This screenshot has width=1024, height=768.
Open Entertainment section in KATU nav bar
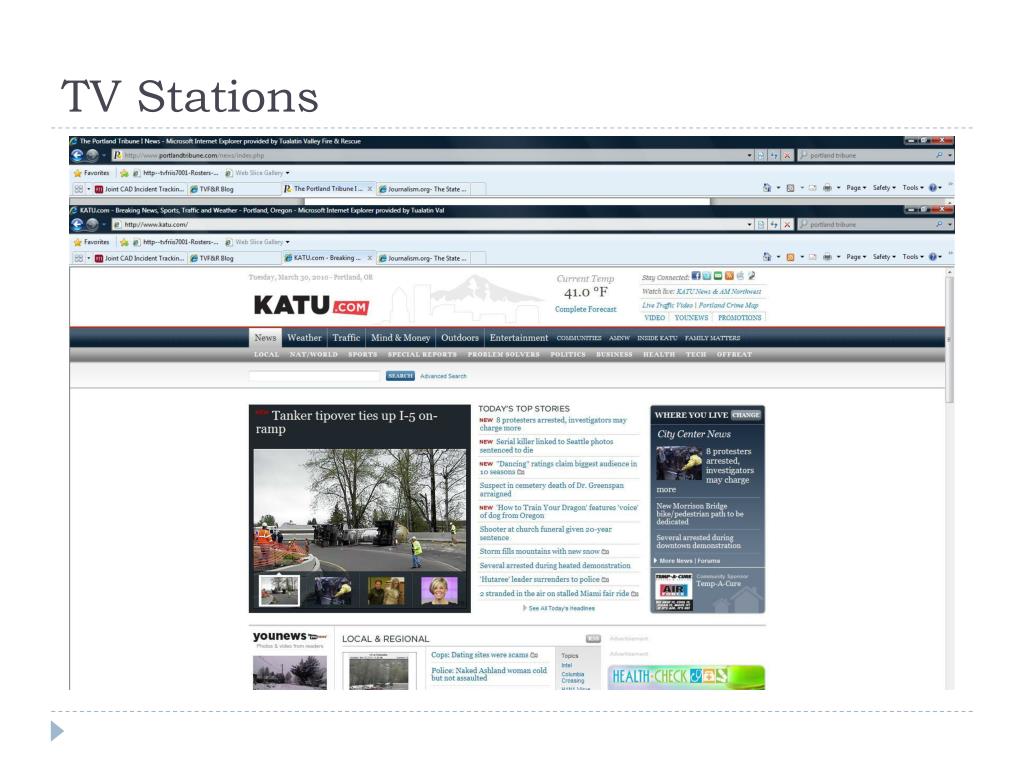coord(519,338)
